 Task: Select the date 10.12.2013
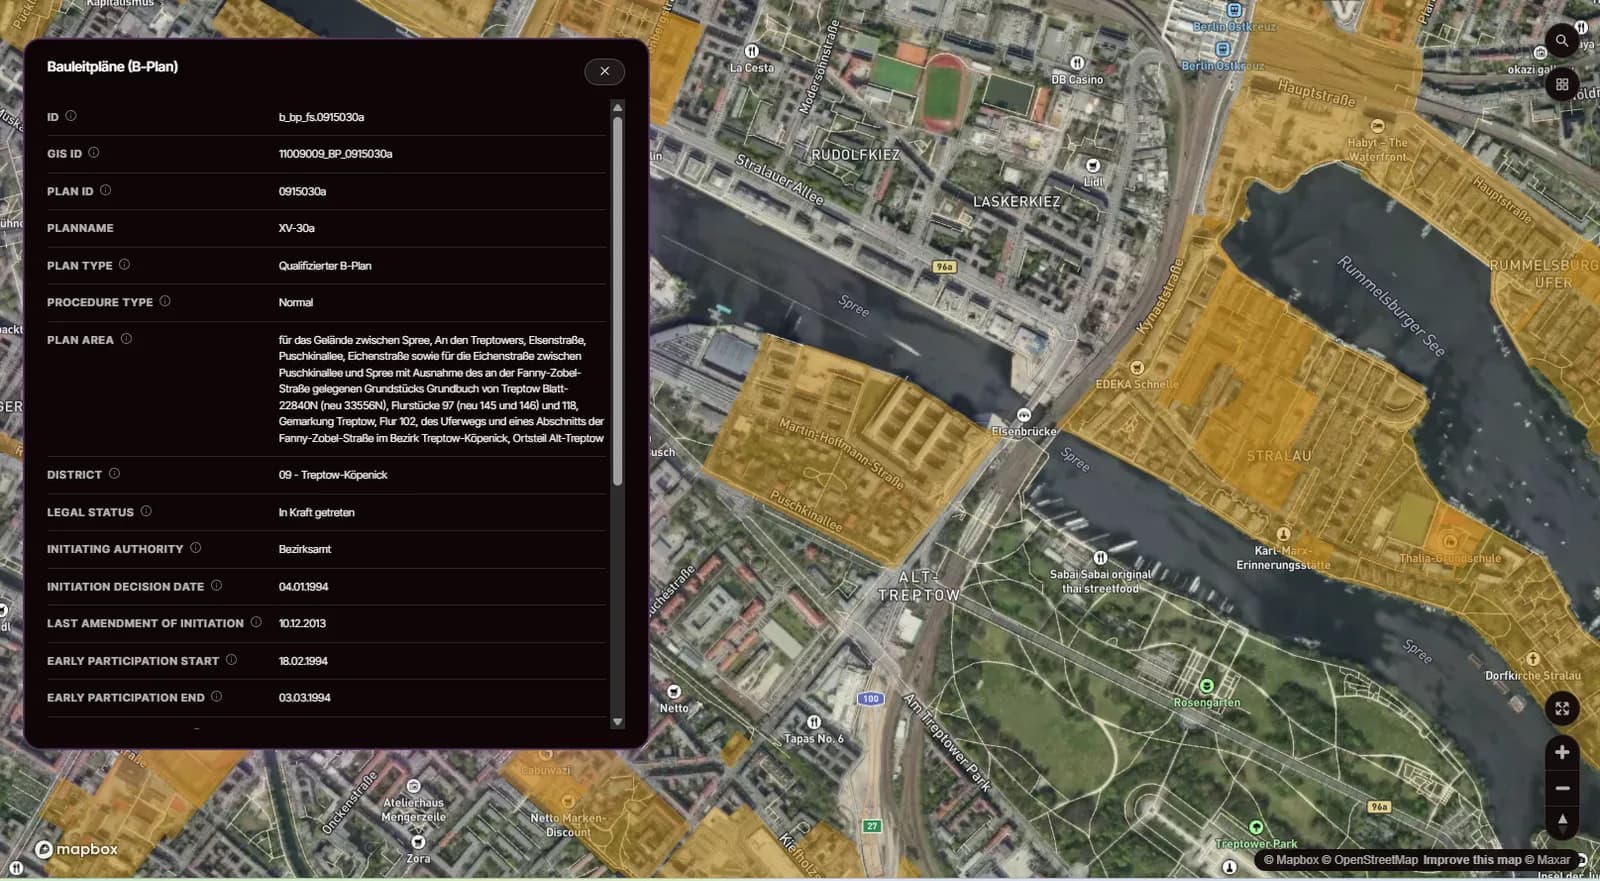[302, 623]
